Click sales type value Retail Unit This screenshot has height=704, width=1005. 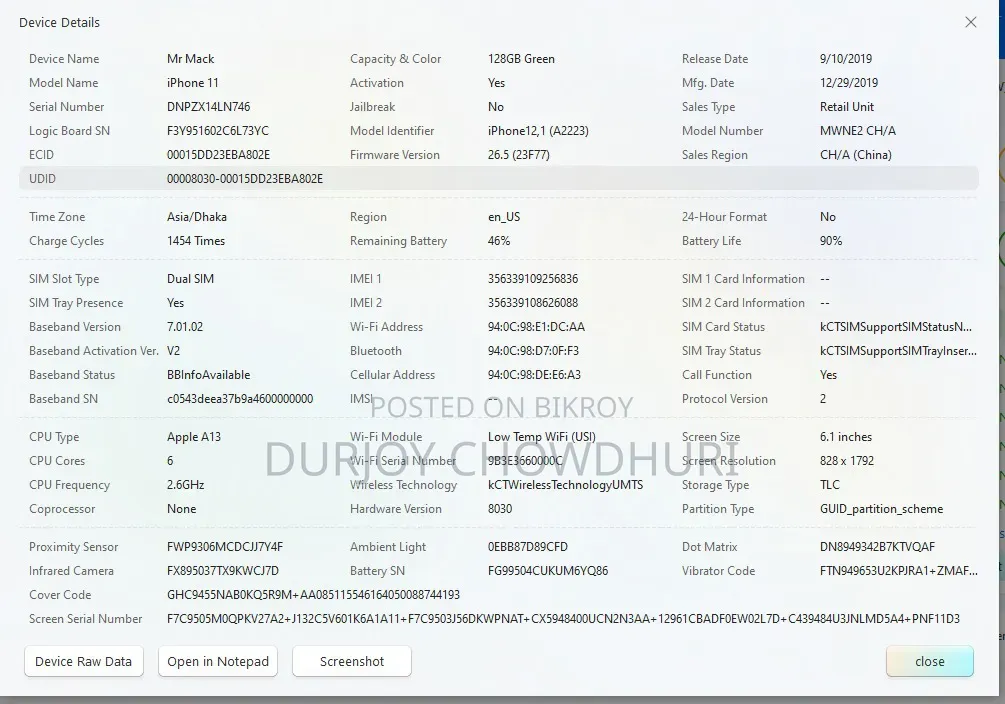click(847, 107)
